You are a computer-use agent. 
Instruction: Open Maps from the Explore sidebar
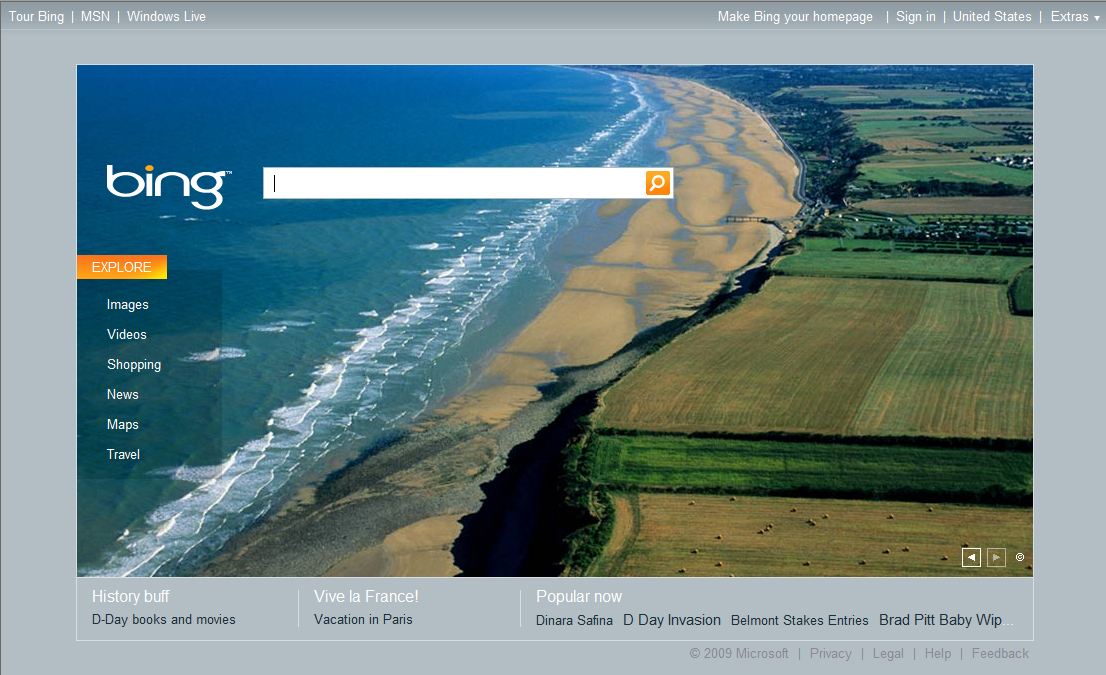click(x=123, y=425)
